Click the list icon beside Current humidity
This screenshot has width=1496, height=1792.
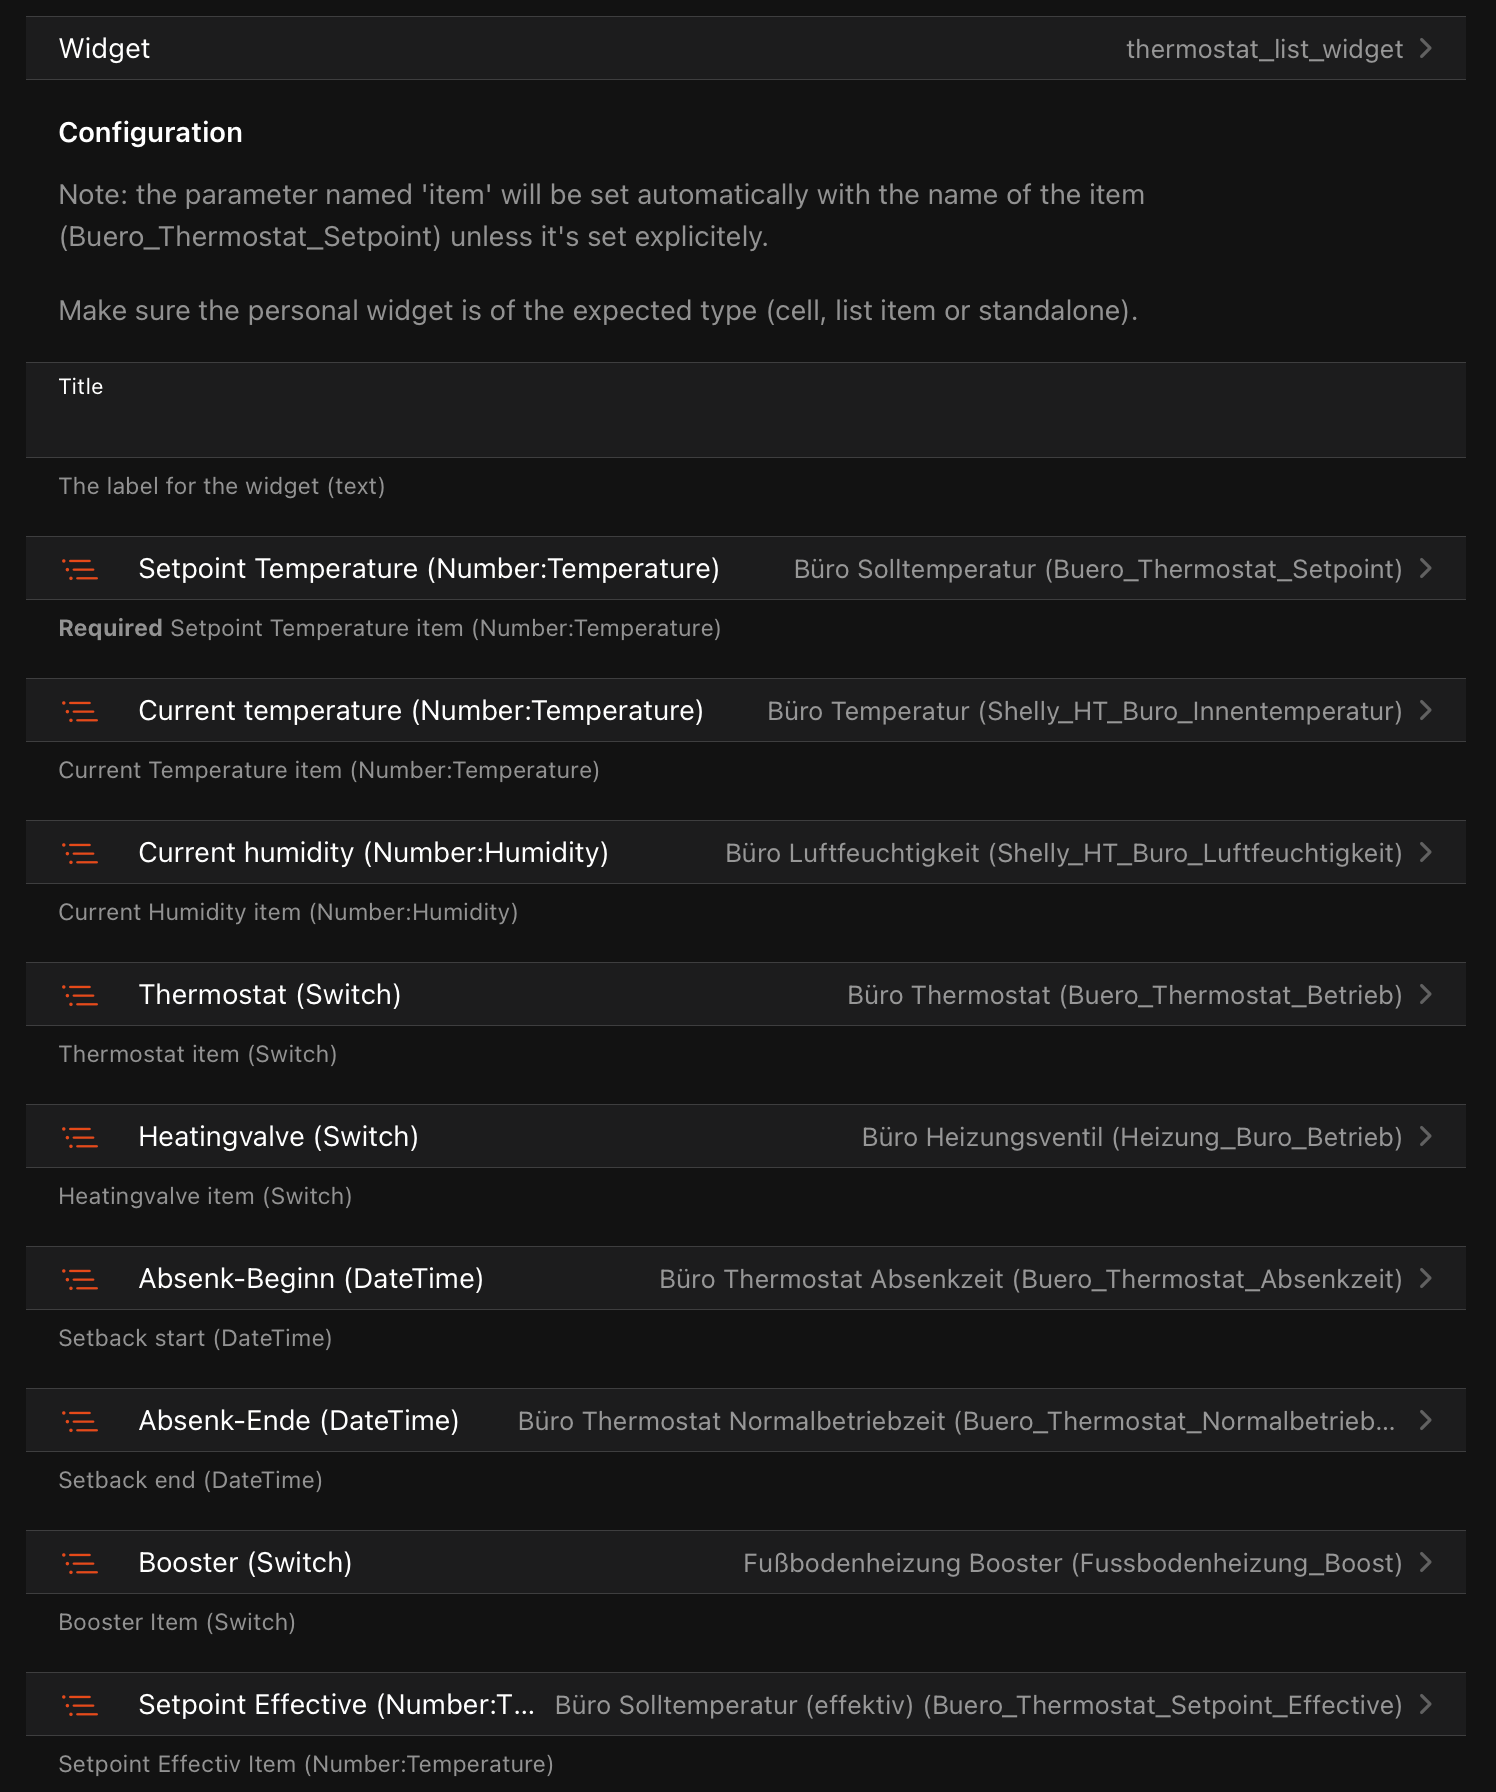pos(80,854)
